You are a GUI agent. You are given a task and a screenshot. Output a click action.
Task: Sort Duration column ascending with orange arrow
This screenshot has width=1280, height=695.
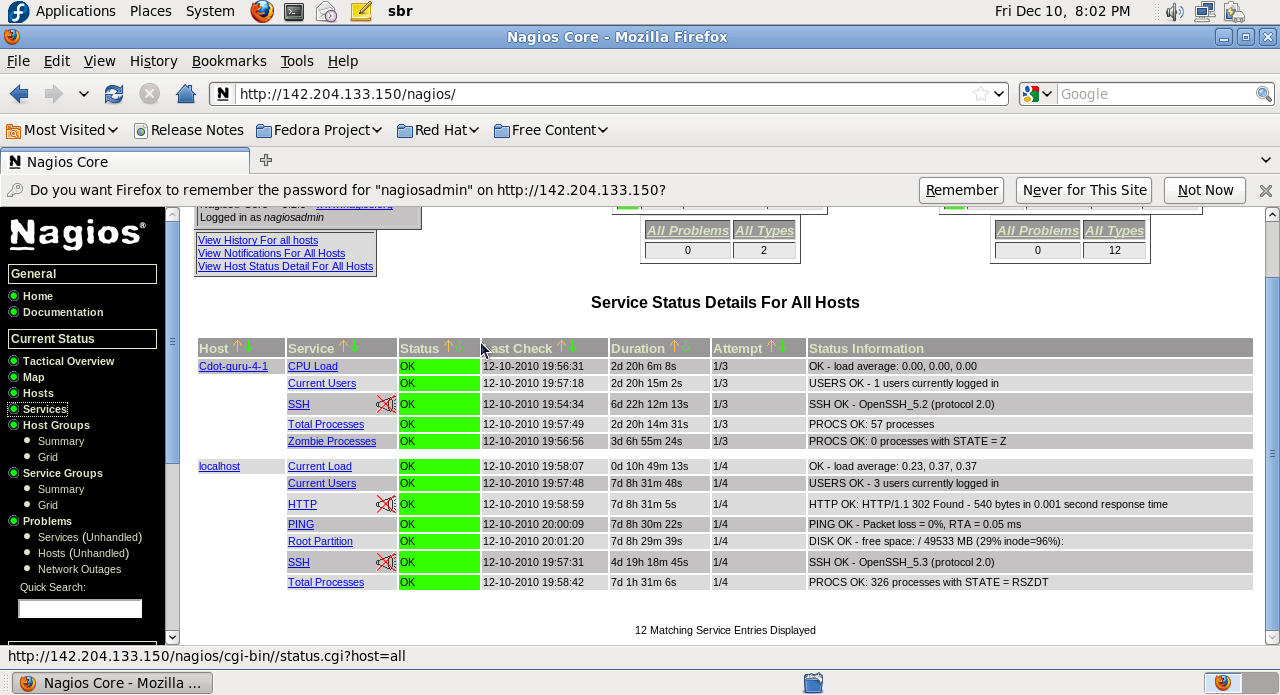coord(674,346)
